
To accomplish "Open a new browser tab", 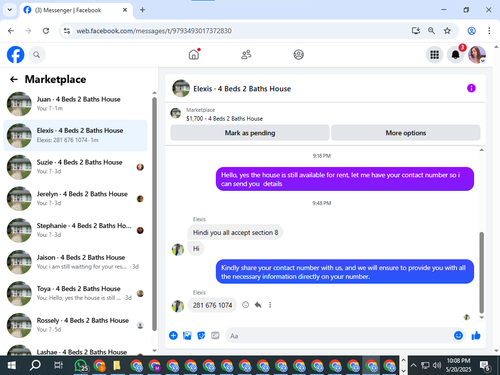I will pos(142,10).
